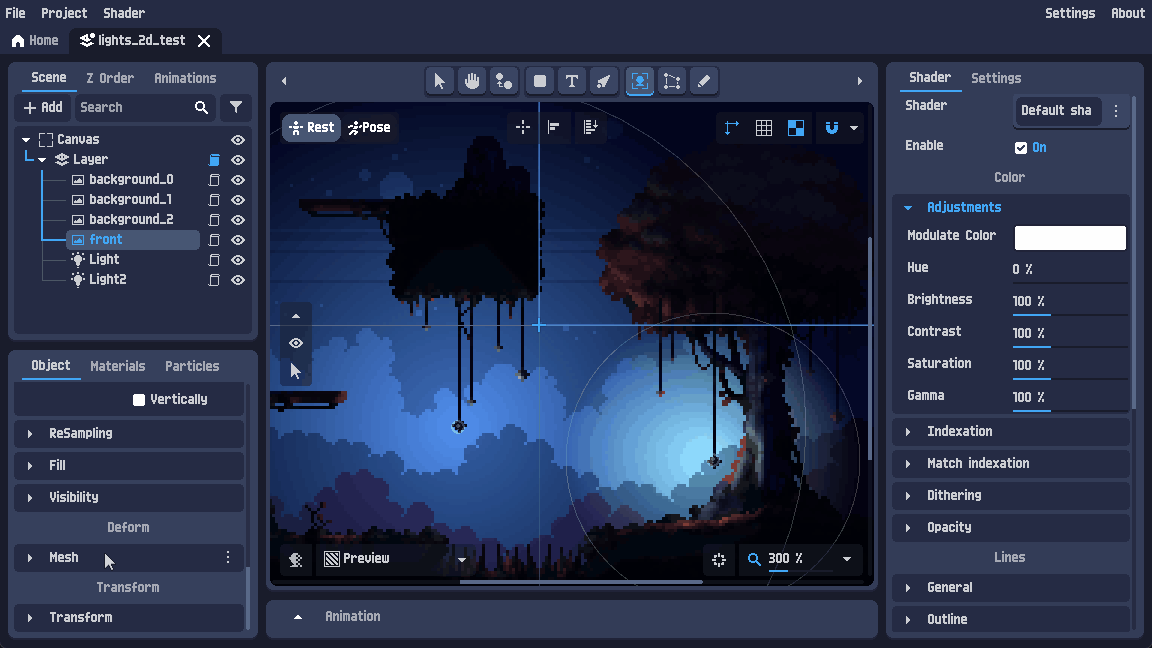The width and height of the screenshot is (1152, 648).
Task: Pick the rectangle shape tool
Action: click(539, 81)
